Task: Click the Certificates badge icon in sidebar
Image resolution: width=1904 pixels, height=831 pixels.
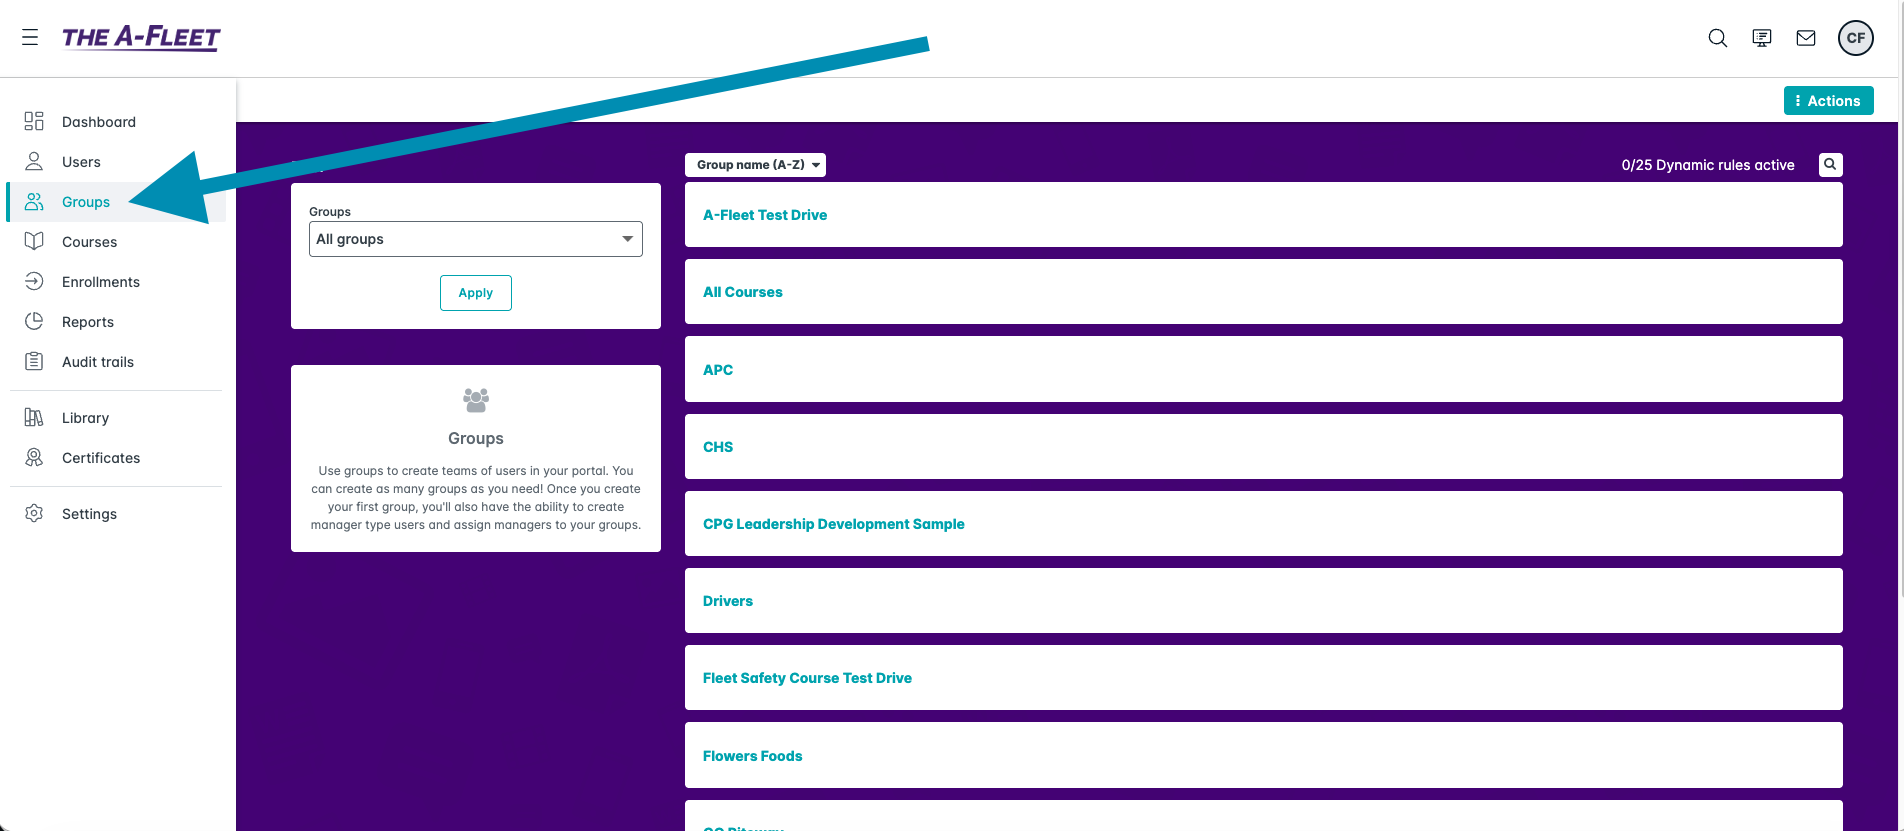Action: (x=34, y=457)
